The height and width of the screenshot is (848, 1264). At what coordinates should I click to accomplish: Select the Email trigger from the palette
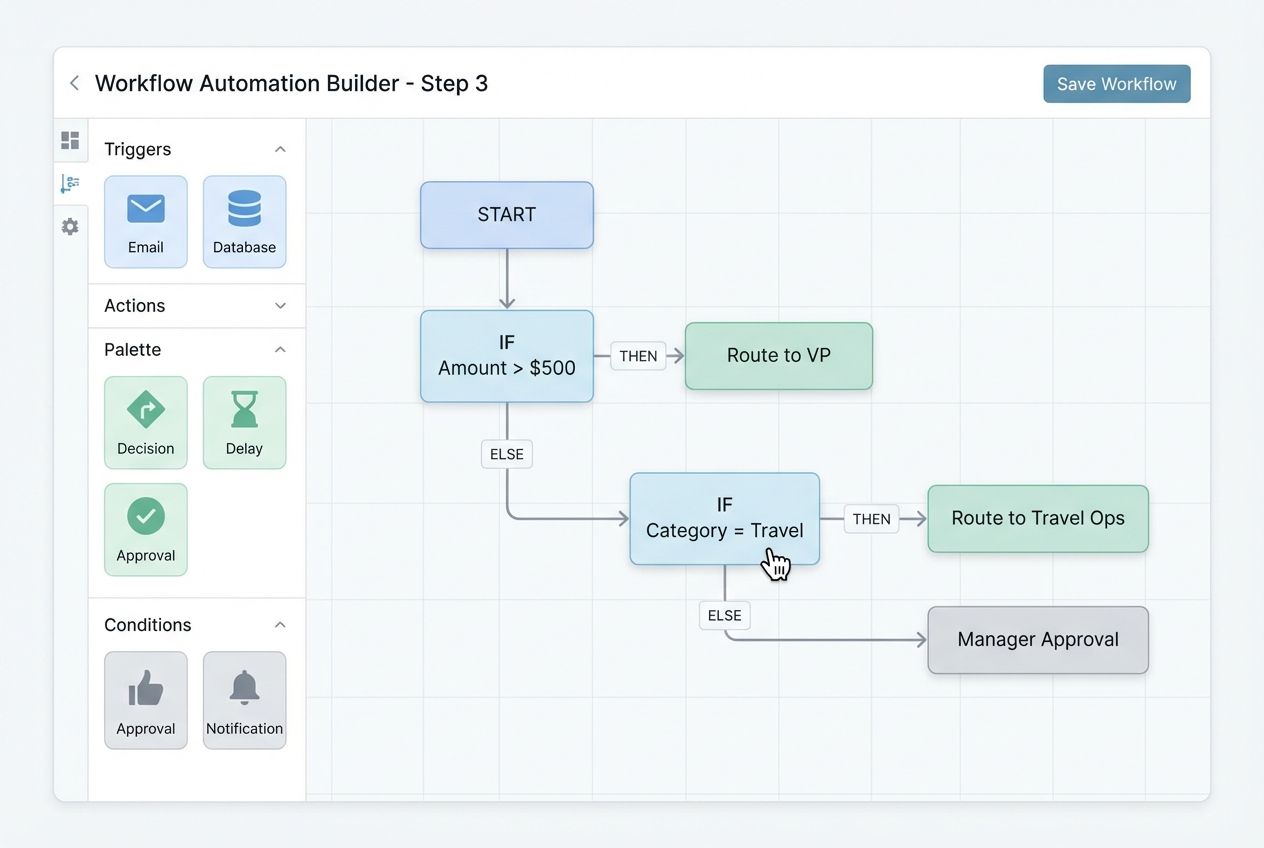click(146, 221)
